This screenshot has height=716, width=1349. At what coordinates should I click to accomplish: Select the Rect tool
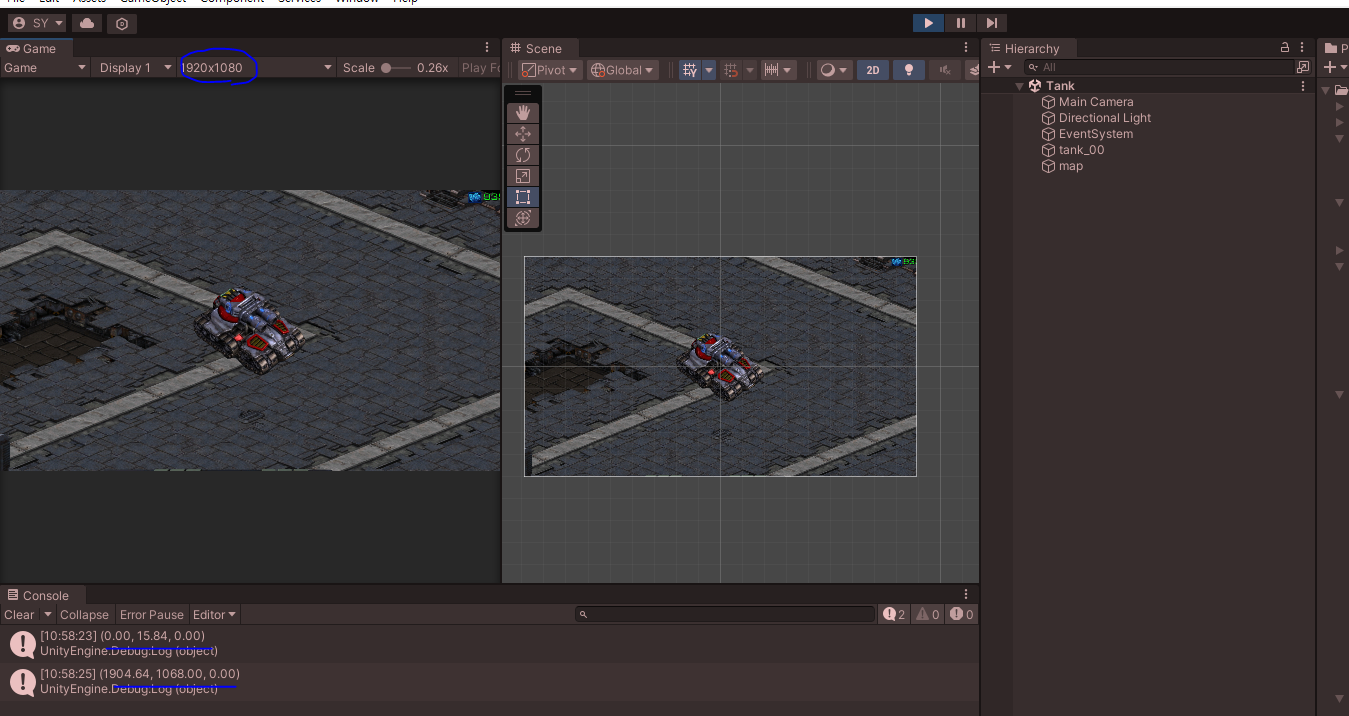point(523,197)
